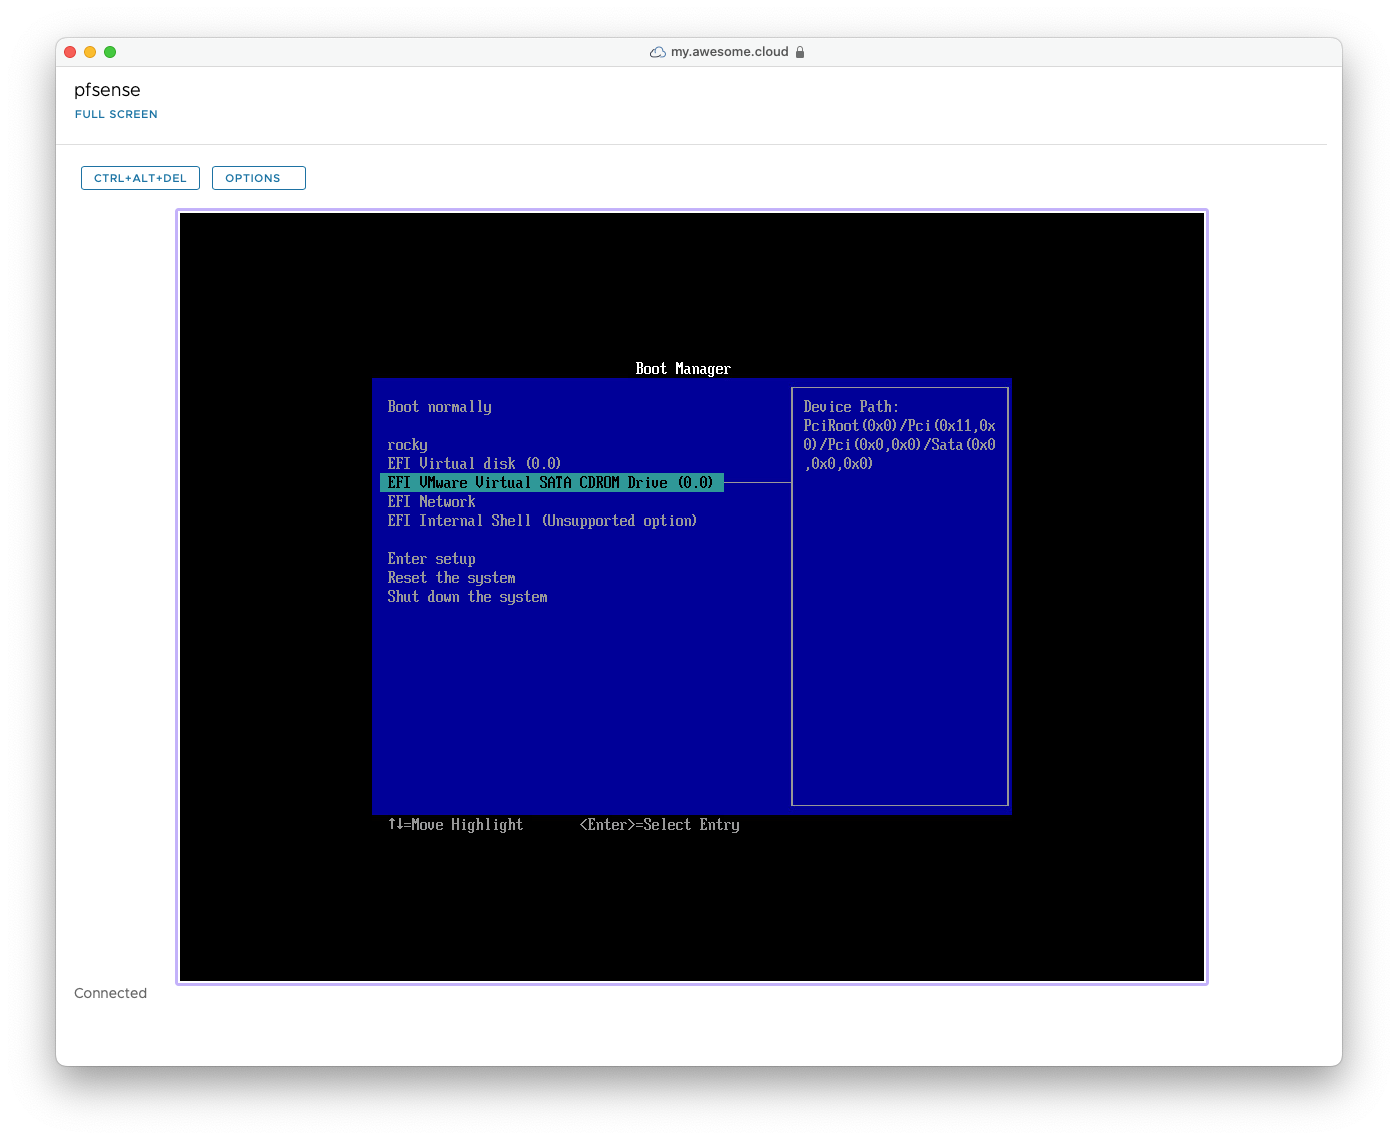Select "EFI Virtual disk (0.0)" entry

coord(474,464)
